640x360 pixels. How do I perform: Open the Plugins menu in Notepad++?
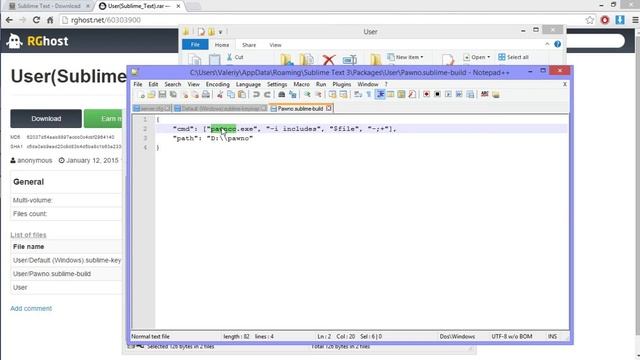point(342,84)
